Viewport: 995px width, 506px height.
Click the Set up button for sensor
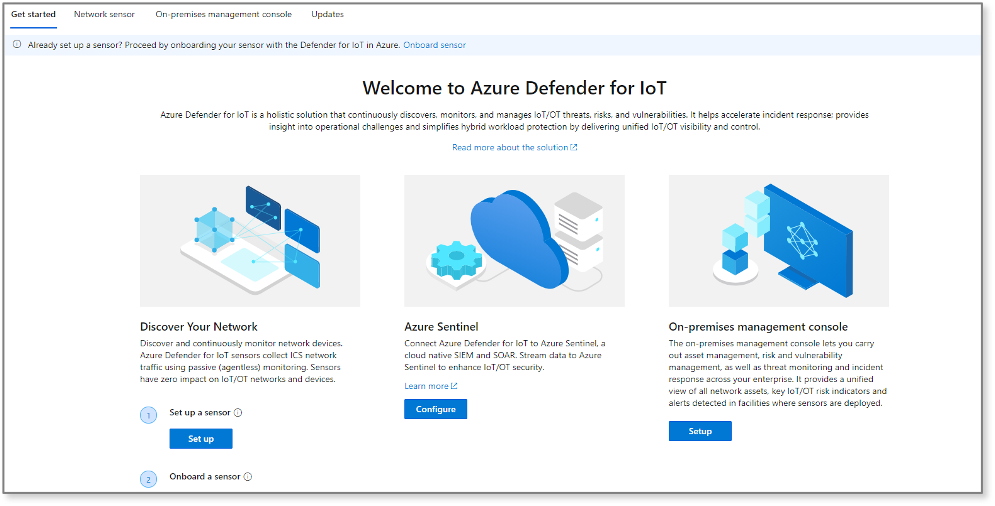tap(201, 439)
